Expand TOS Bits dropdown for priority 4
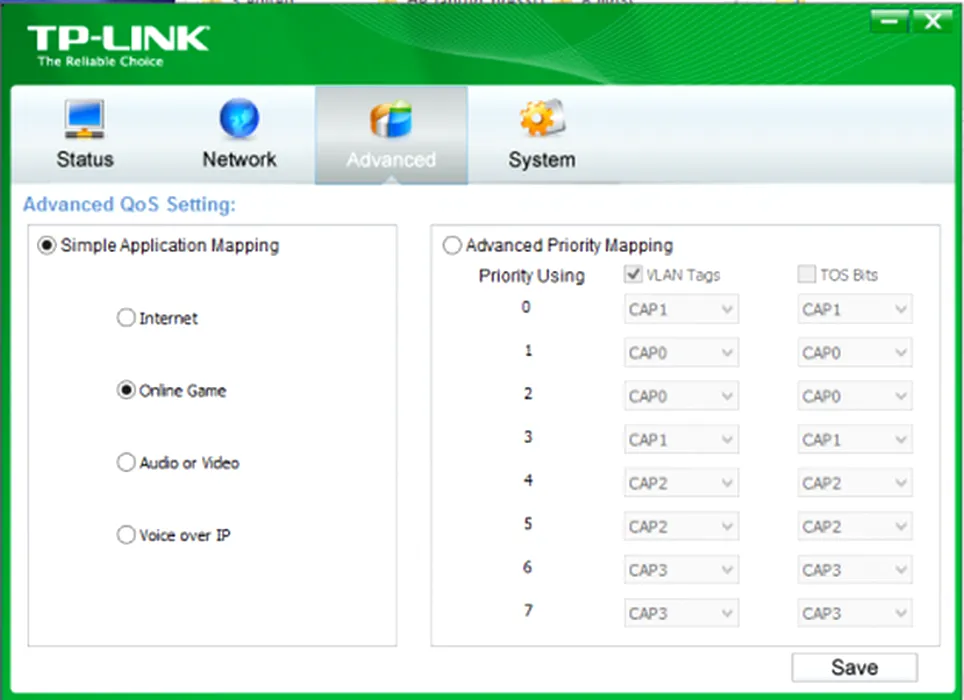 click(855, 483)
